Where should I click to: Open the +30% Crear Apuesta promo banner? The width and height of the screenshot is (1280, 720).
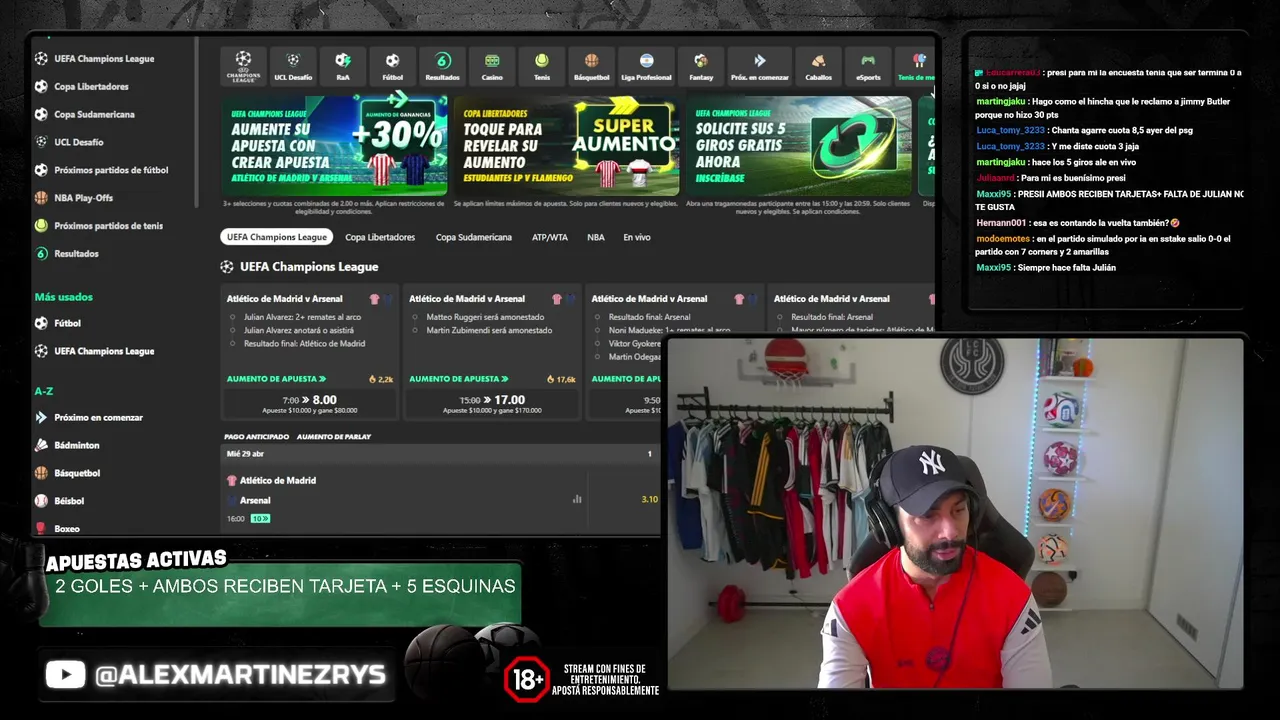(x=334, y=146)
